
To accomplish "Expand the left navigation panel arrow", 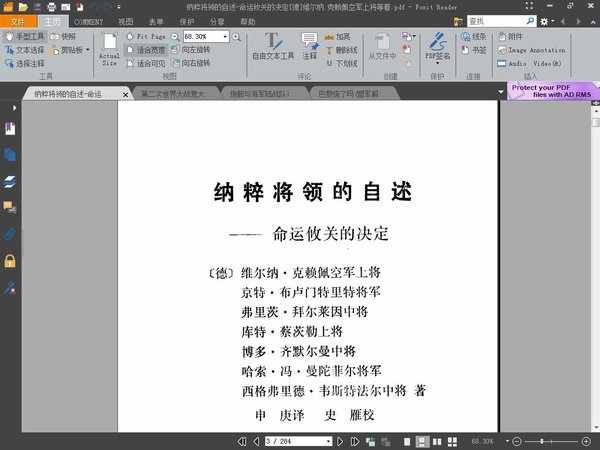I will (x=14, y=108).
